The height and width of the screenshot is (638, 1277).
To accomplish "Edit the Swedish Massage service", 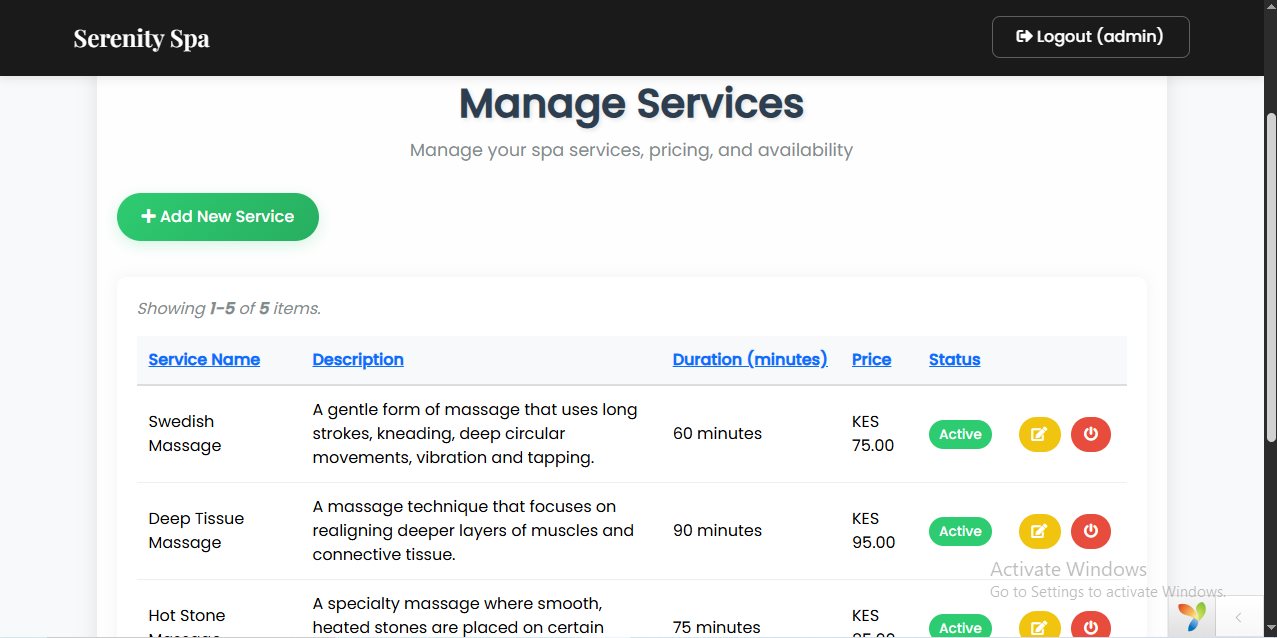I will (x=1039, y=434).
